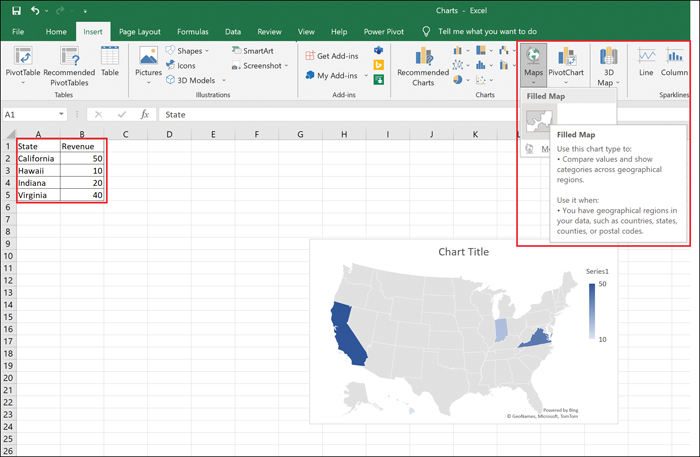700x457 pixels.
Task: Select the cell containing Virginia
Action: coord(38,195)
